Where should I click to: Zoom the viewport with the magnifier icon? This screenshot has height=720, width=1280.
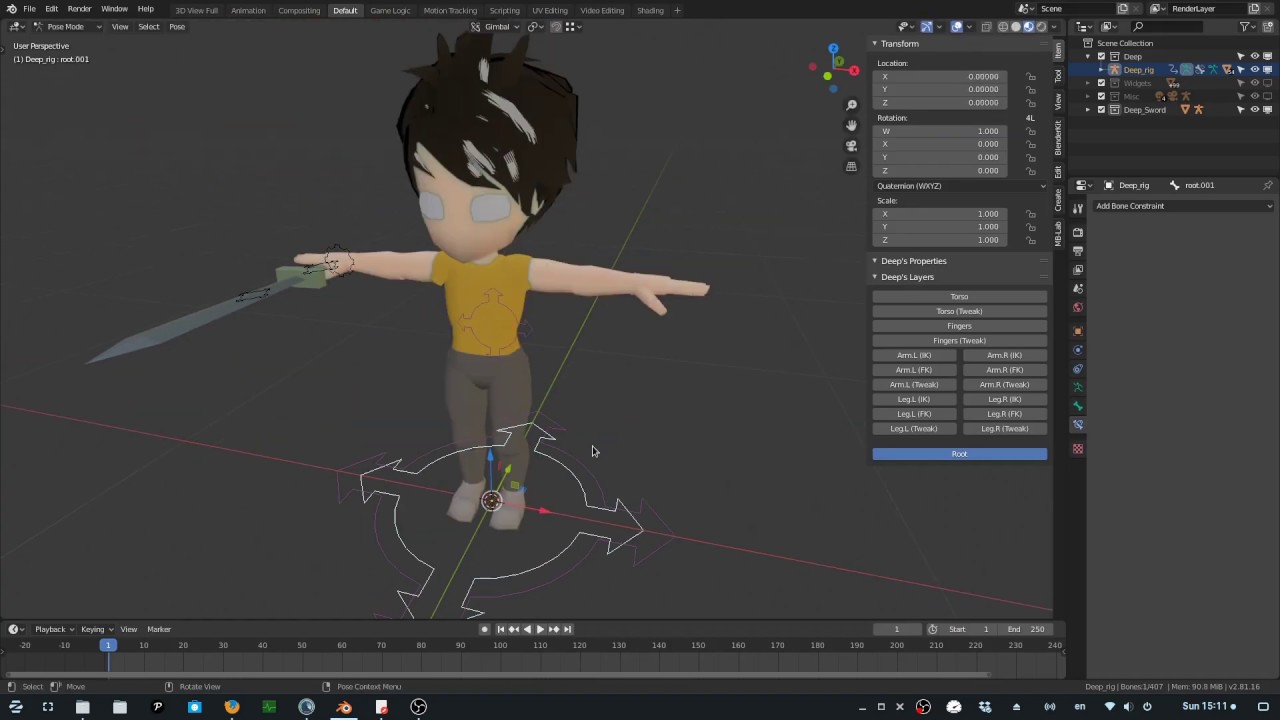point(851,105)
